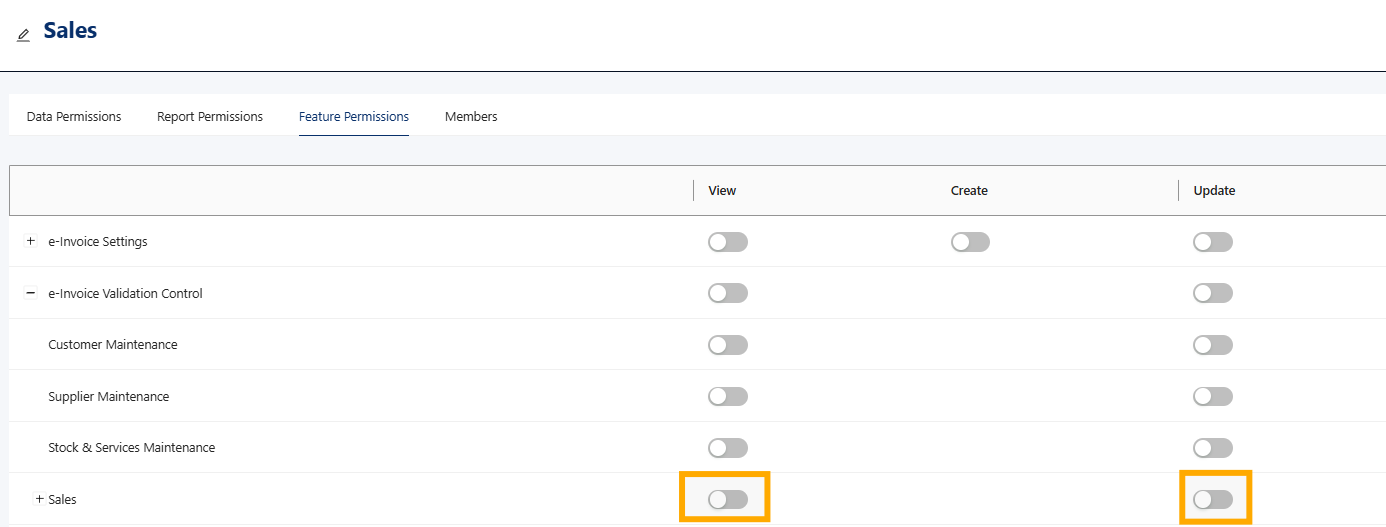Click the pencil edit icon beside Sales title
The image size is (1386, 527).
pos(23,35)
